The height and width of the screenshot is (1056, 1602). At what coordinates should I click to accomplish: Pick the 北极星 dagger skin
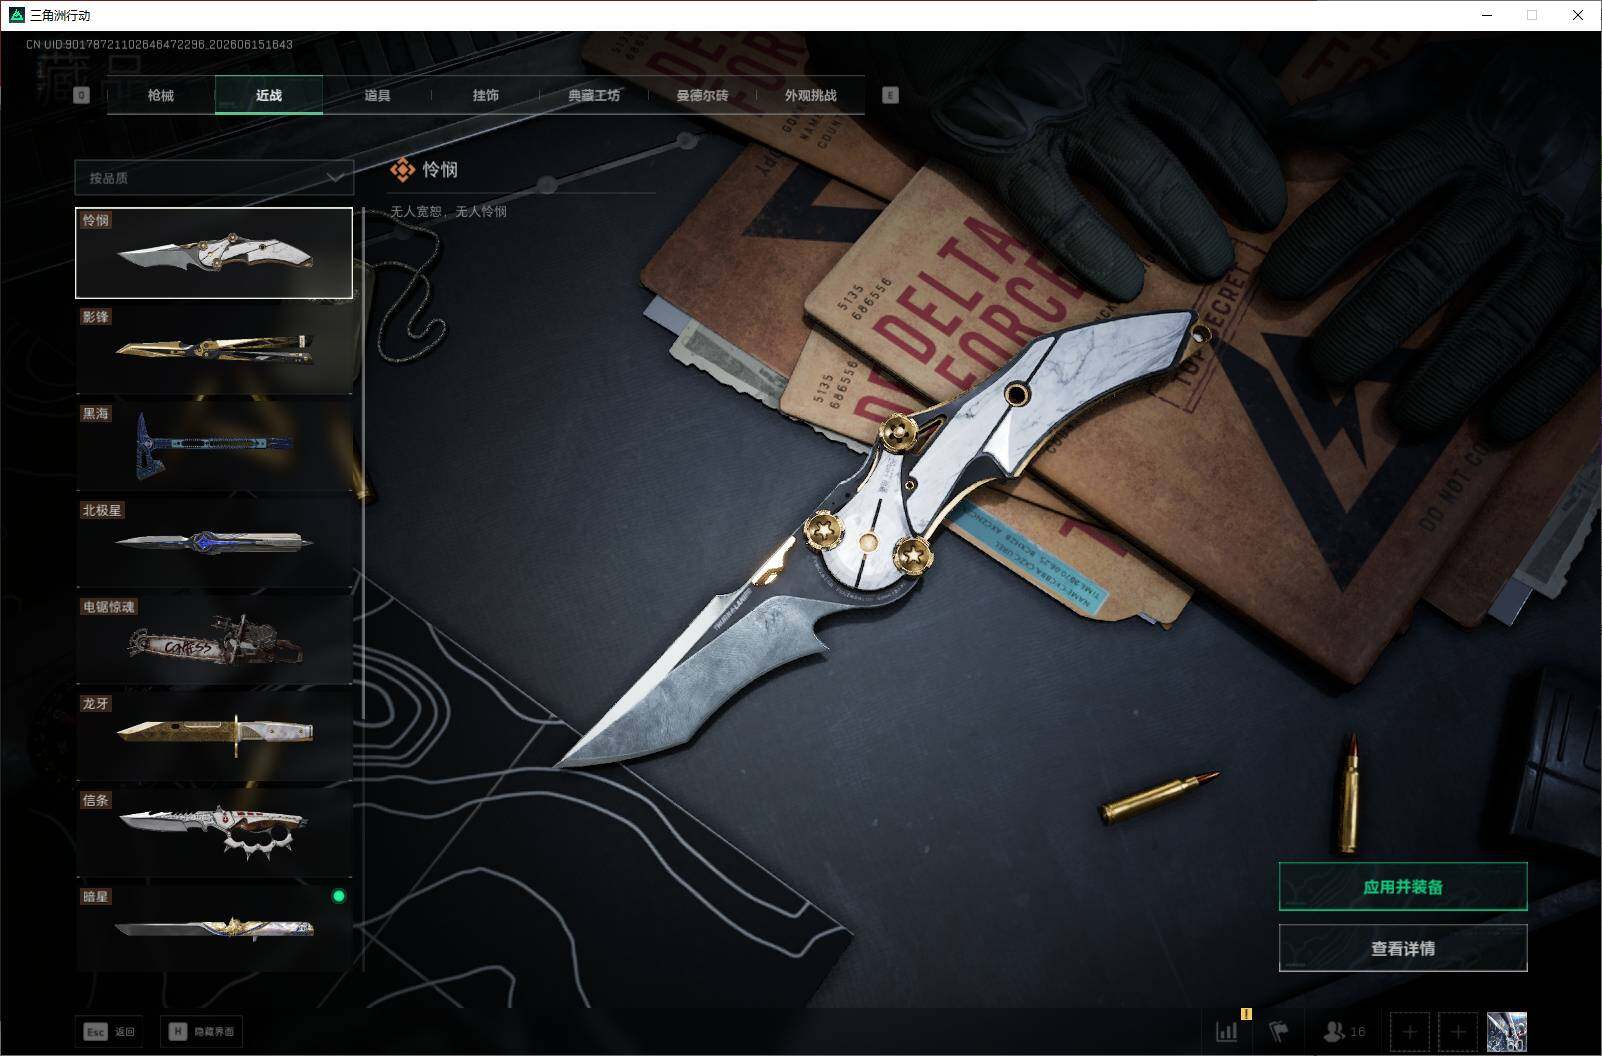coord(214,543)
